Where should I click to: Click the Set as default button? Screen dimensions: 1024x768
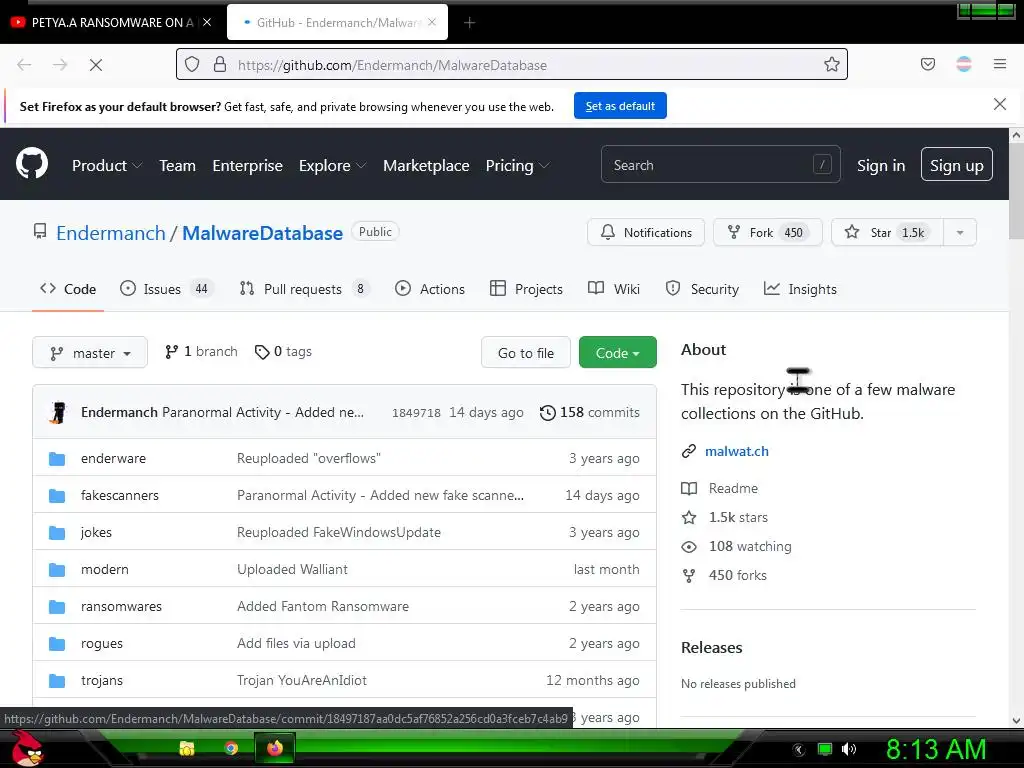(620, 106)
